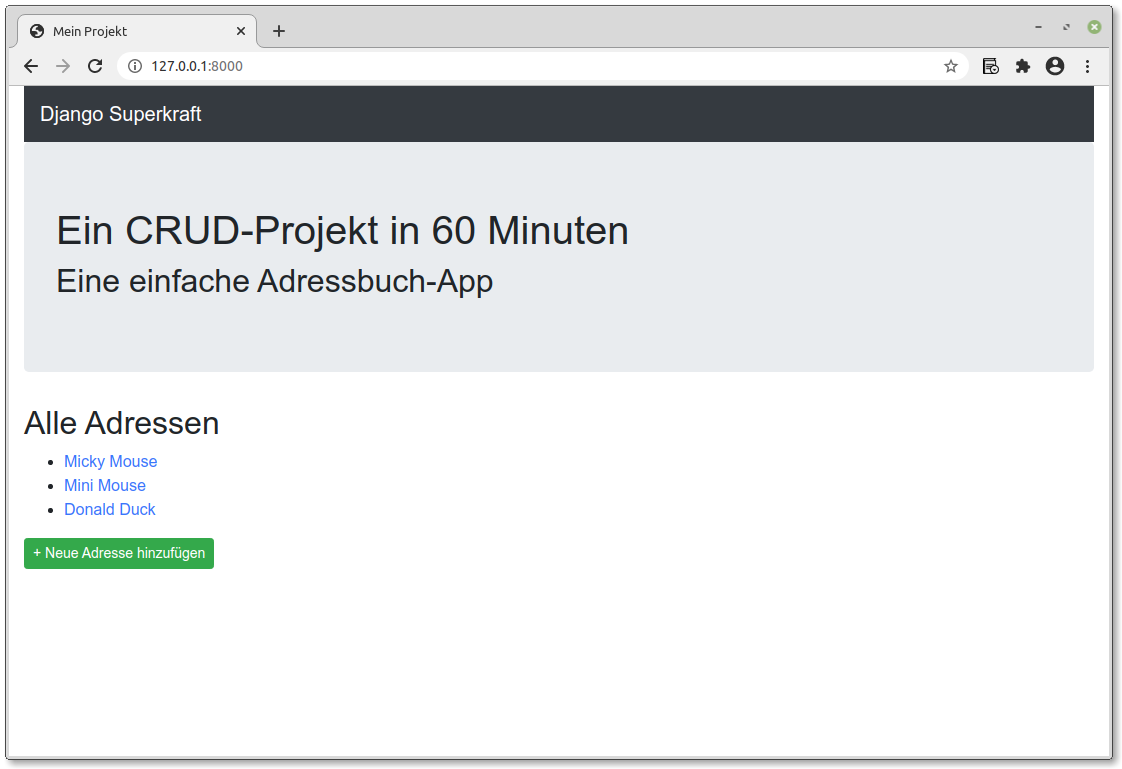This screenshot has height=769, width=1122.
Task: Click the forward navigation arrow
Action: tap(63, 67)
